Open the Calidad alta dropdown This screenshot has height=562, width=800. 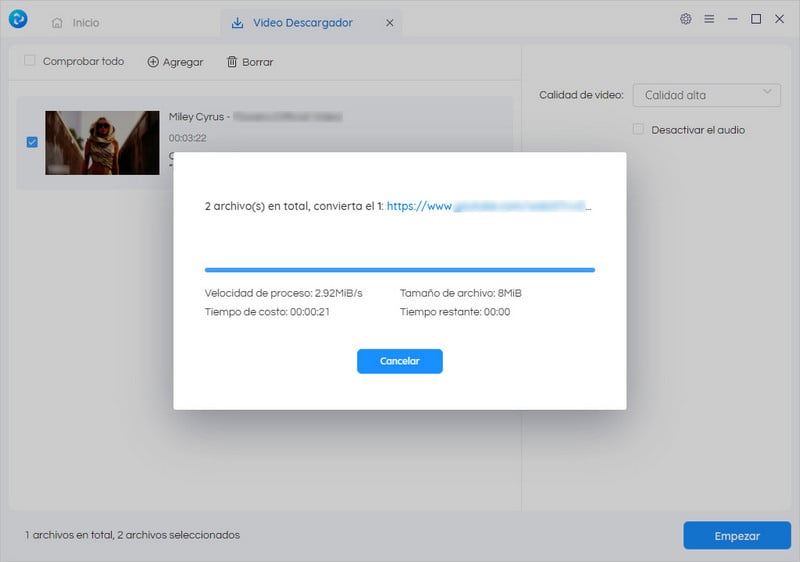click(707, 95)
